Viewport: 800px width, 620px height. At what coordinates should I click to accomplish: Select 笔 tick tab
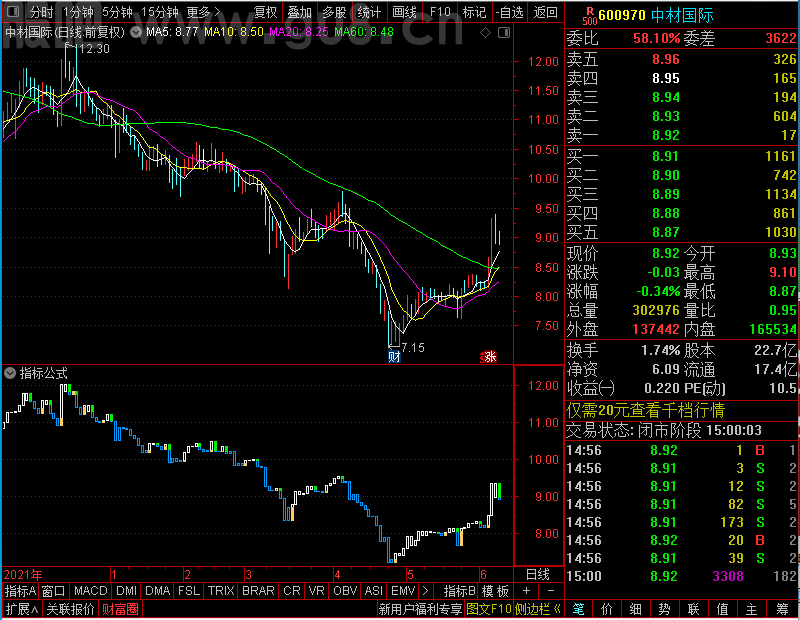point(578,609)
